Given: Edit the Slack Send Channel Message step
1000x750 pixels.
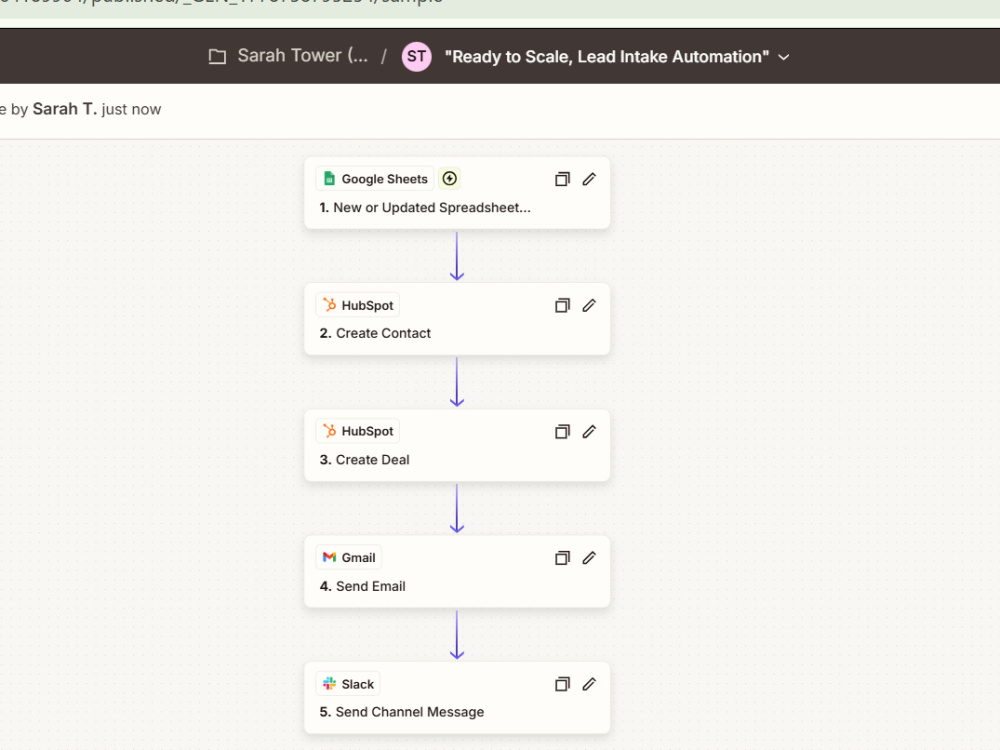Looking at the screenshot, I should [x=589, y=684].
